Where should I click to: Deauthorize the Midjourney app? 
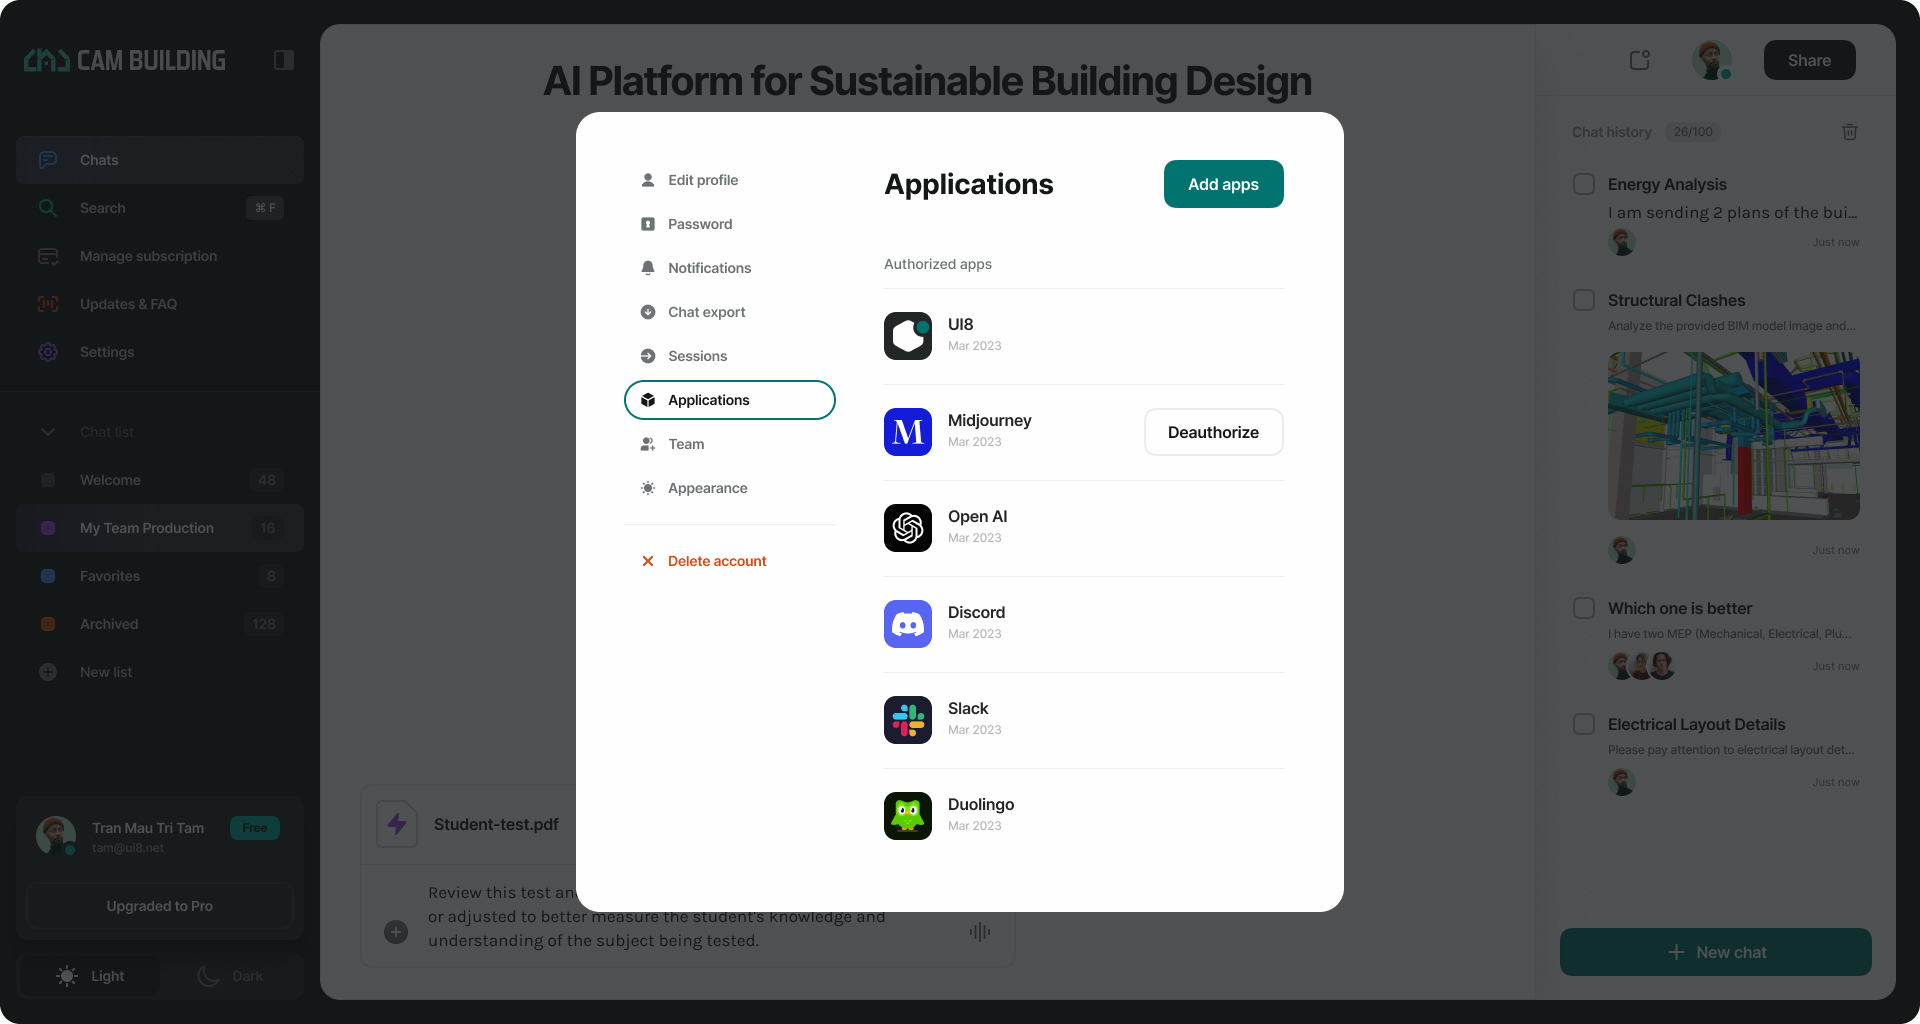pos(1214,432)
